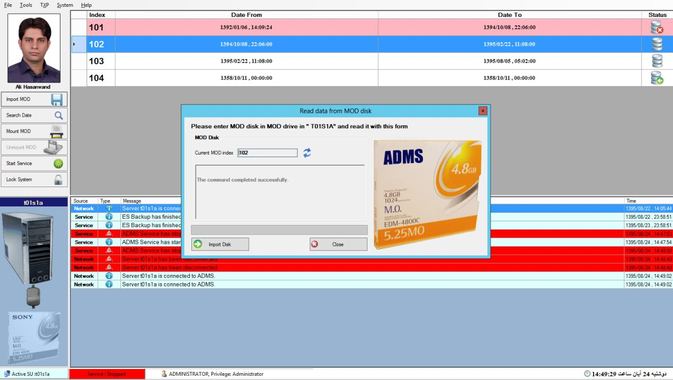Click the Import Disk button in dialog
The height and width of the screenshot is (380, 673).
(x=220, y=244)
